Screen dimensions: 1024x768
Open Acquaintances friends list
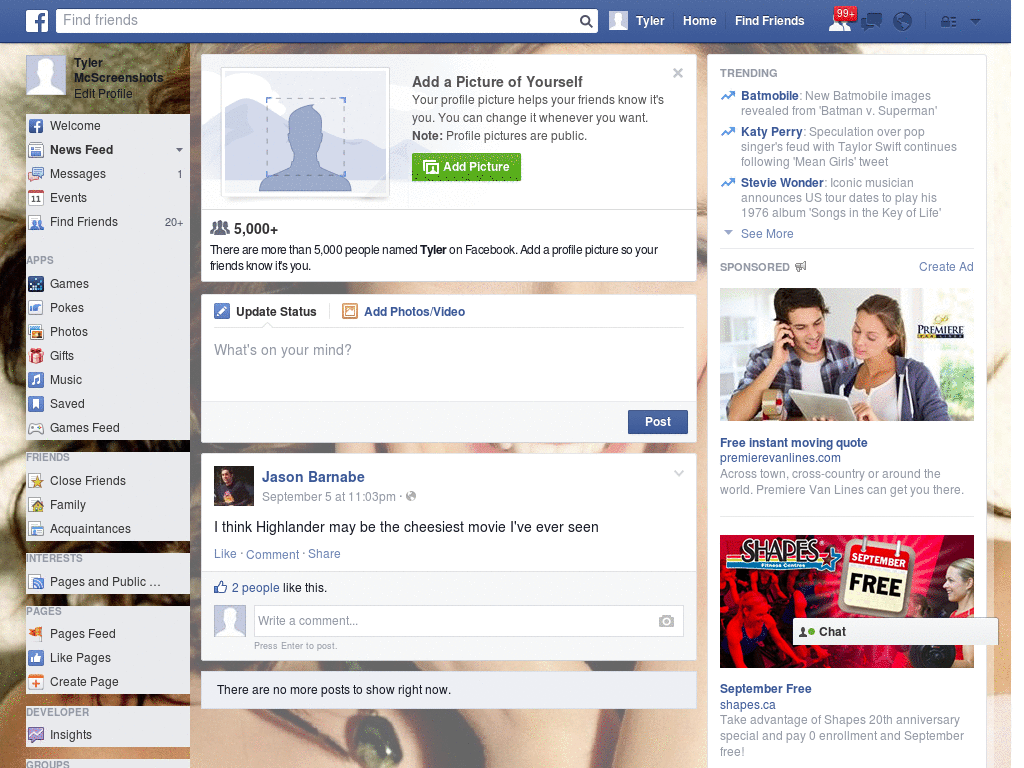(108, 529)
